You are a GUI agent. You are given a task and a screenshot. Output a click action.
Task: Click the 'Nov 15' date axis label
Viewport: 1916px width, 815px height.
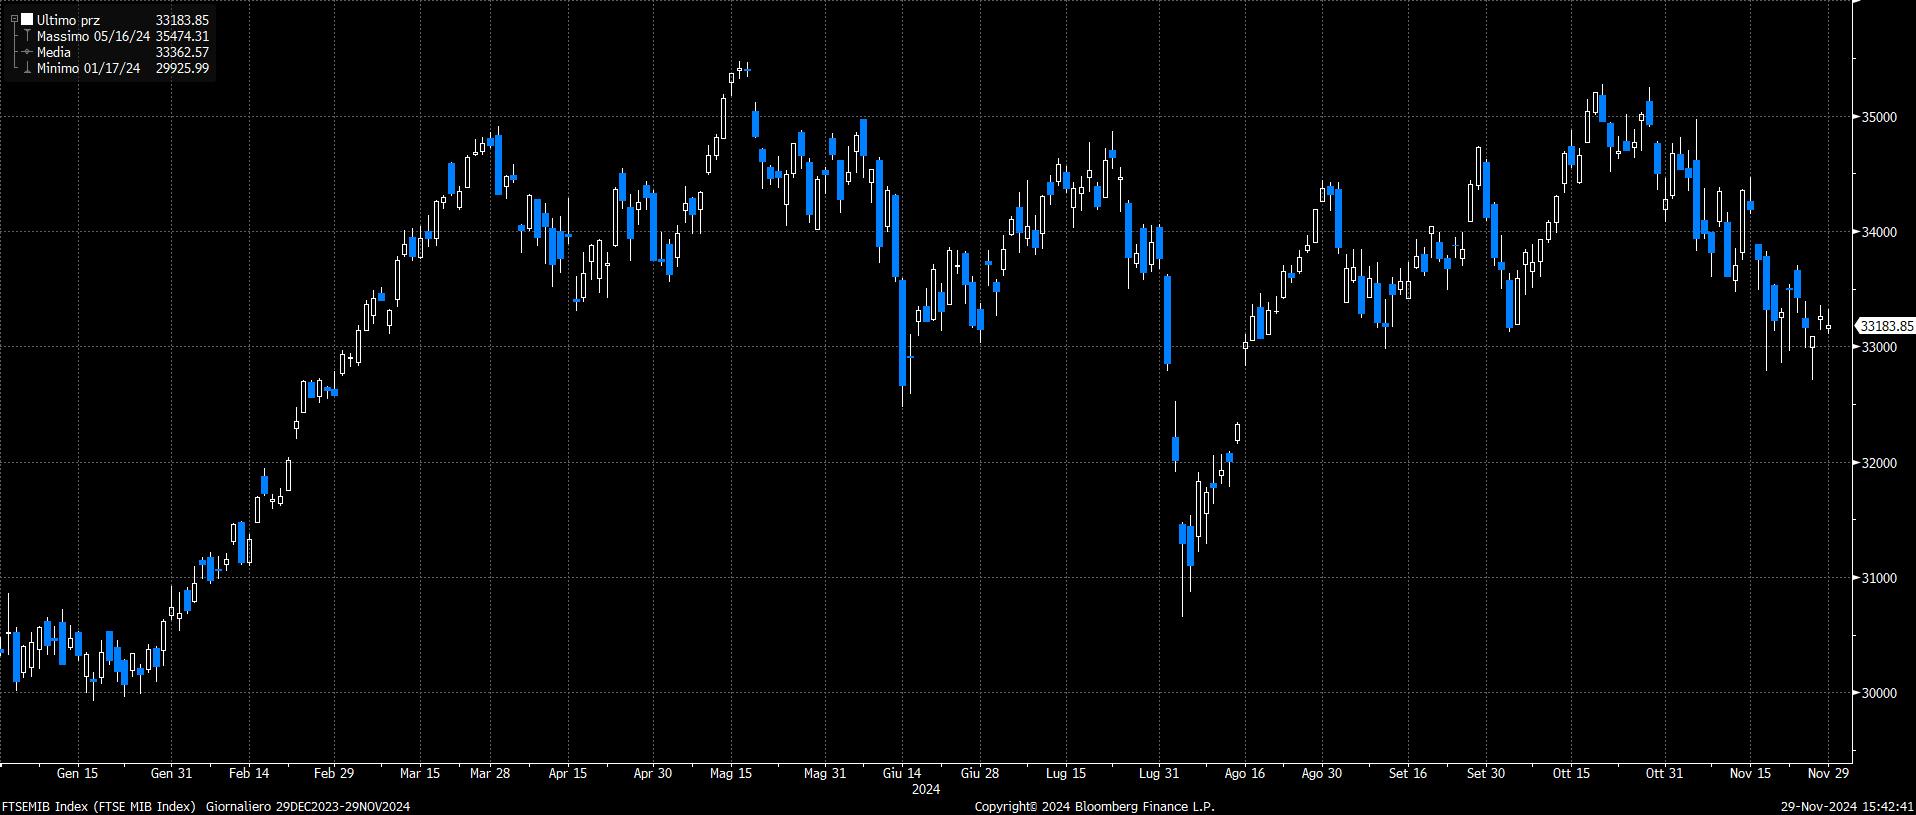tap(1750, 774)
